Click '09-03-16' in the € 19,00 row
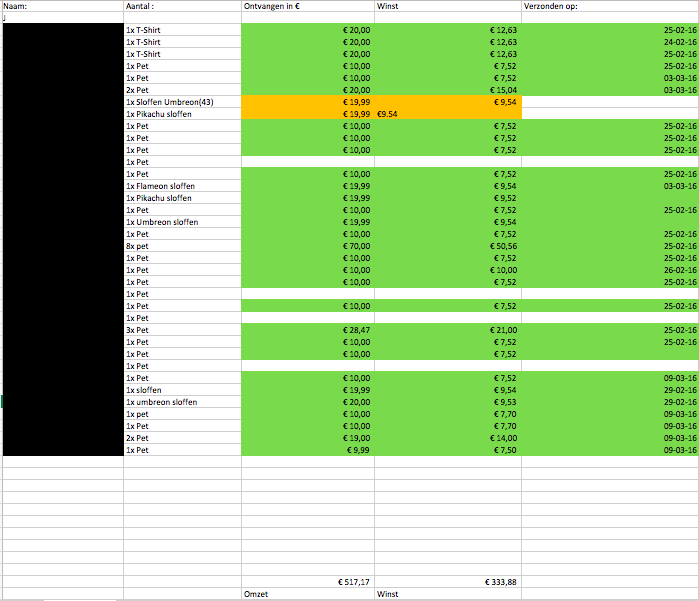Viewport: 699px width, 601px height. pyautogui.click(x=610, y=438)
